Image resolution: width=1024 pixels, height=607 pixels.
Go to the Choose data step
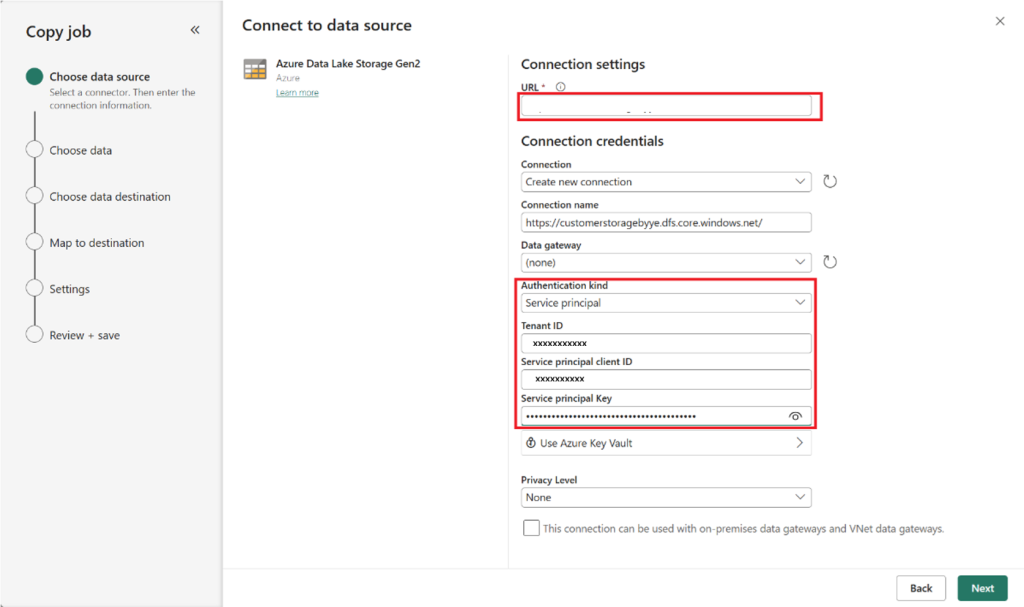80,151
